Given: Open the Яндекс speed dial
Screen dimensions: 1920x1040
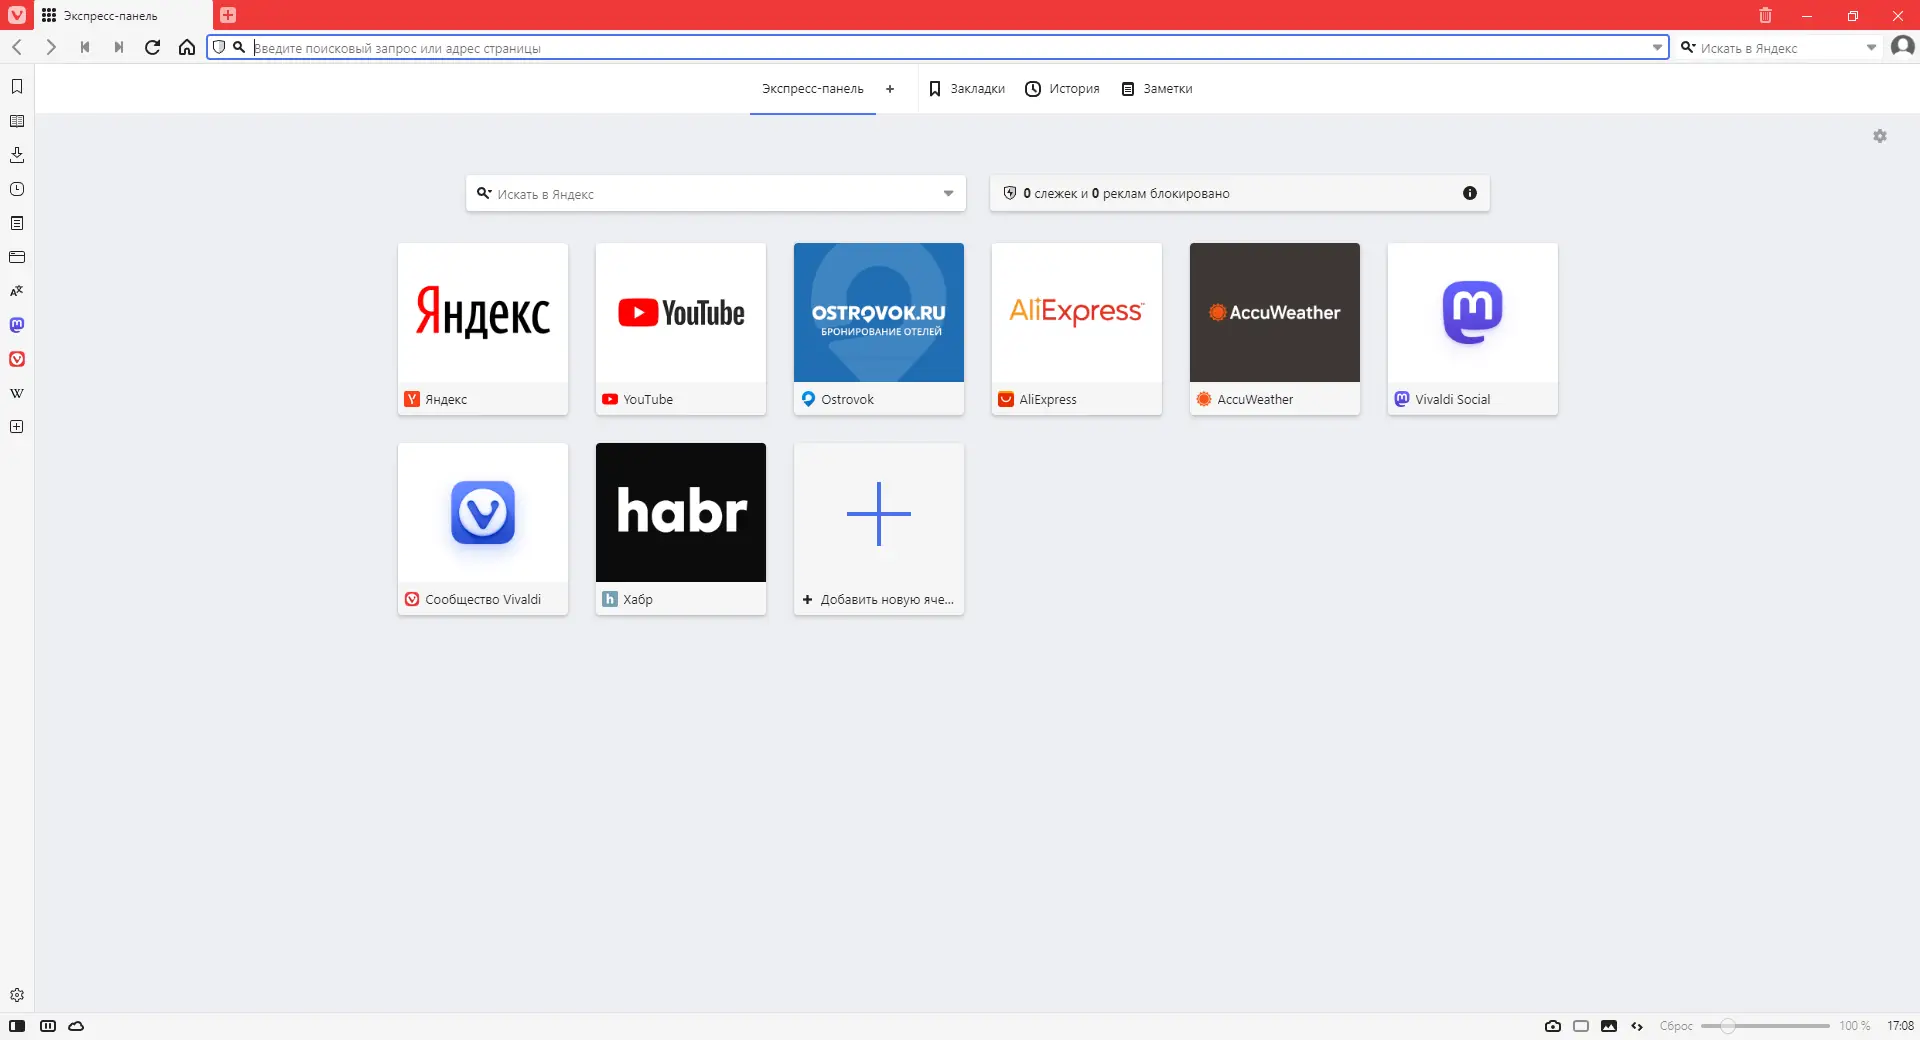Looking at the screenshot, I should click(483, 329).
